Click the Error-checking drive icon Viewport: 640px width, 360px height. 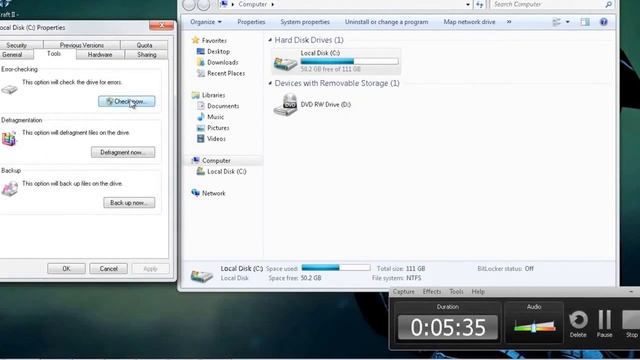pos(9,89)
